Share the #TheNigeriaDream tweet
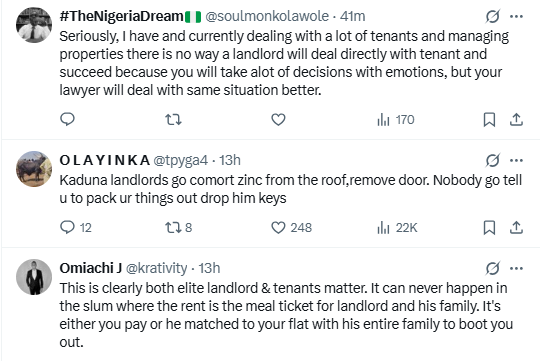 516,120
